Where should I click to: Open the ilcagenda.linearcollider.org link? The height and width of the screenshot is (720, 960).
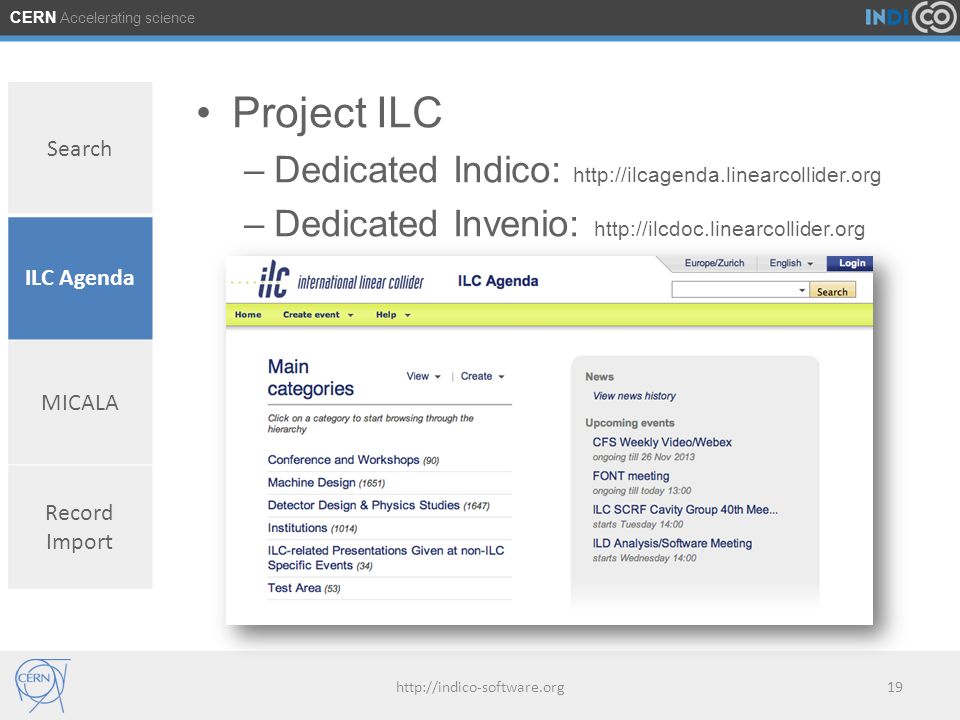click(x=727, y=175)
